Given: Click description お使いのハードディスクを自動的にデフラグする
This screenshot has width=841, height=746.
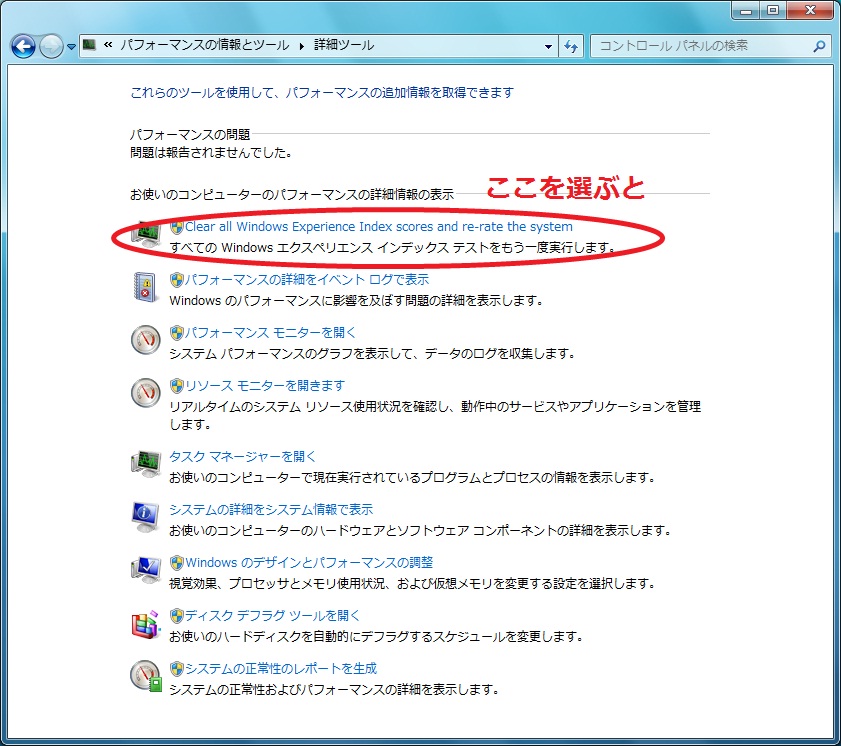Looking at the screenshot, I should tap(377, 637).
